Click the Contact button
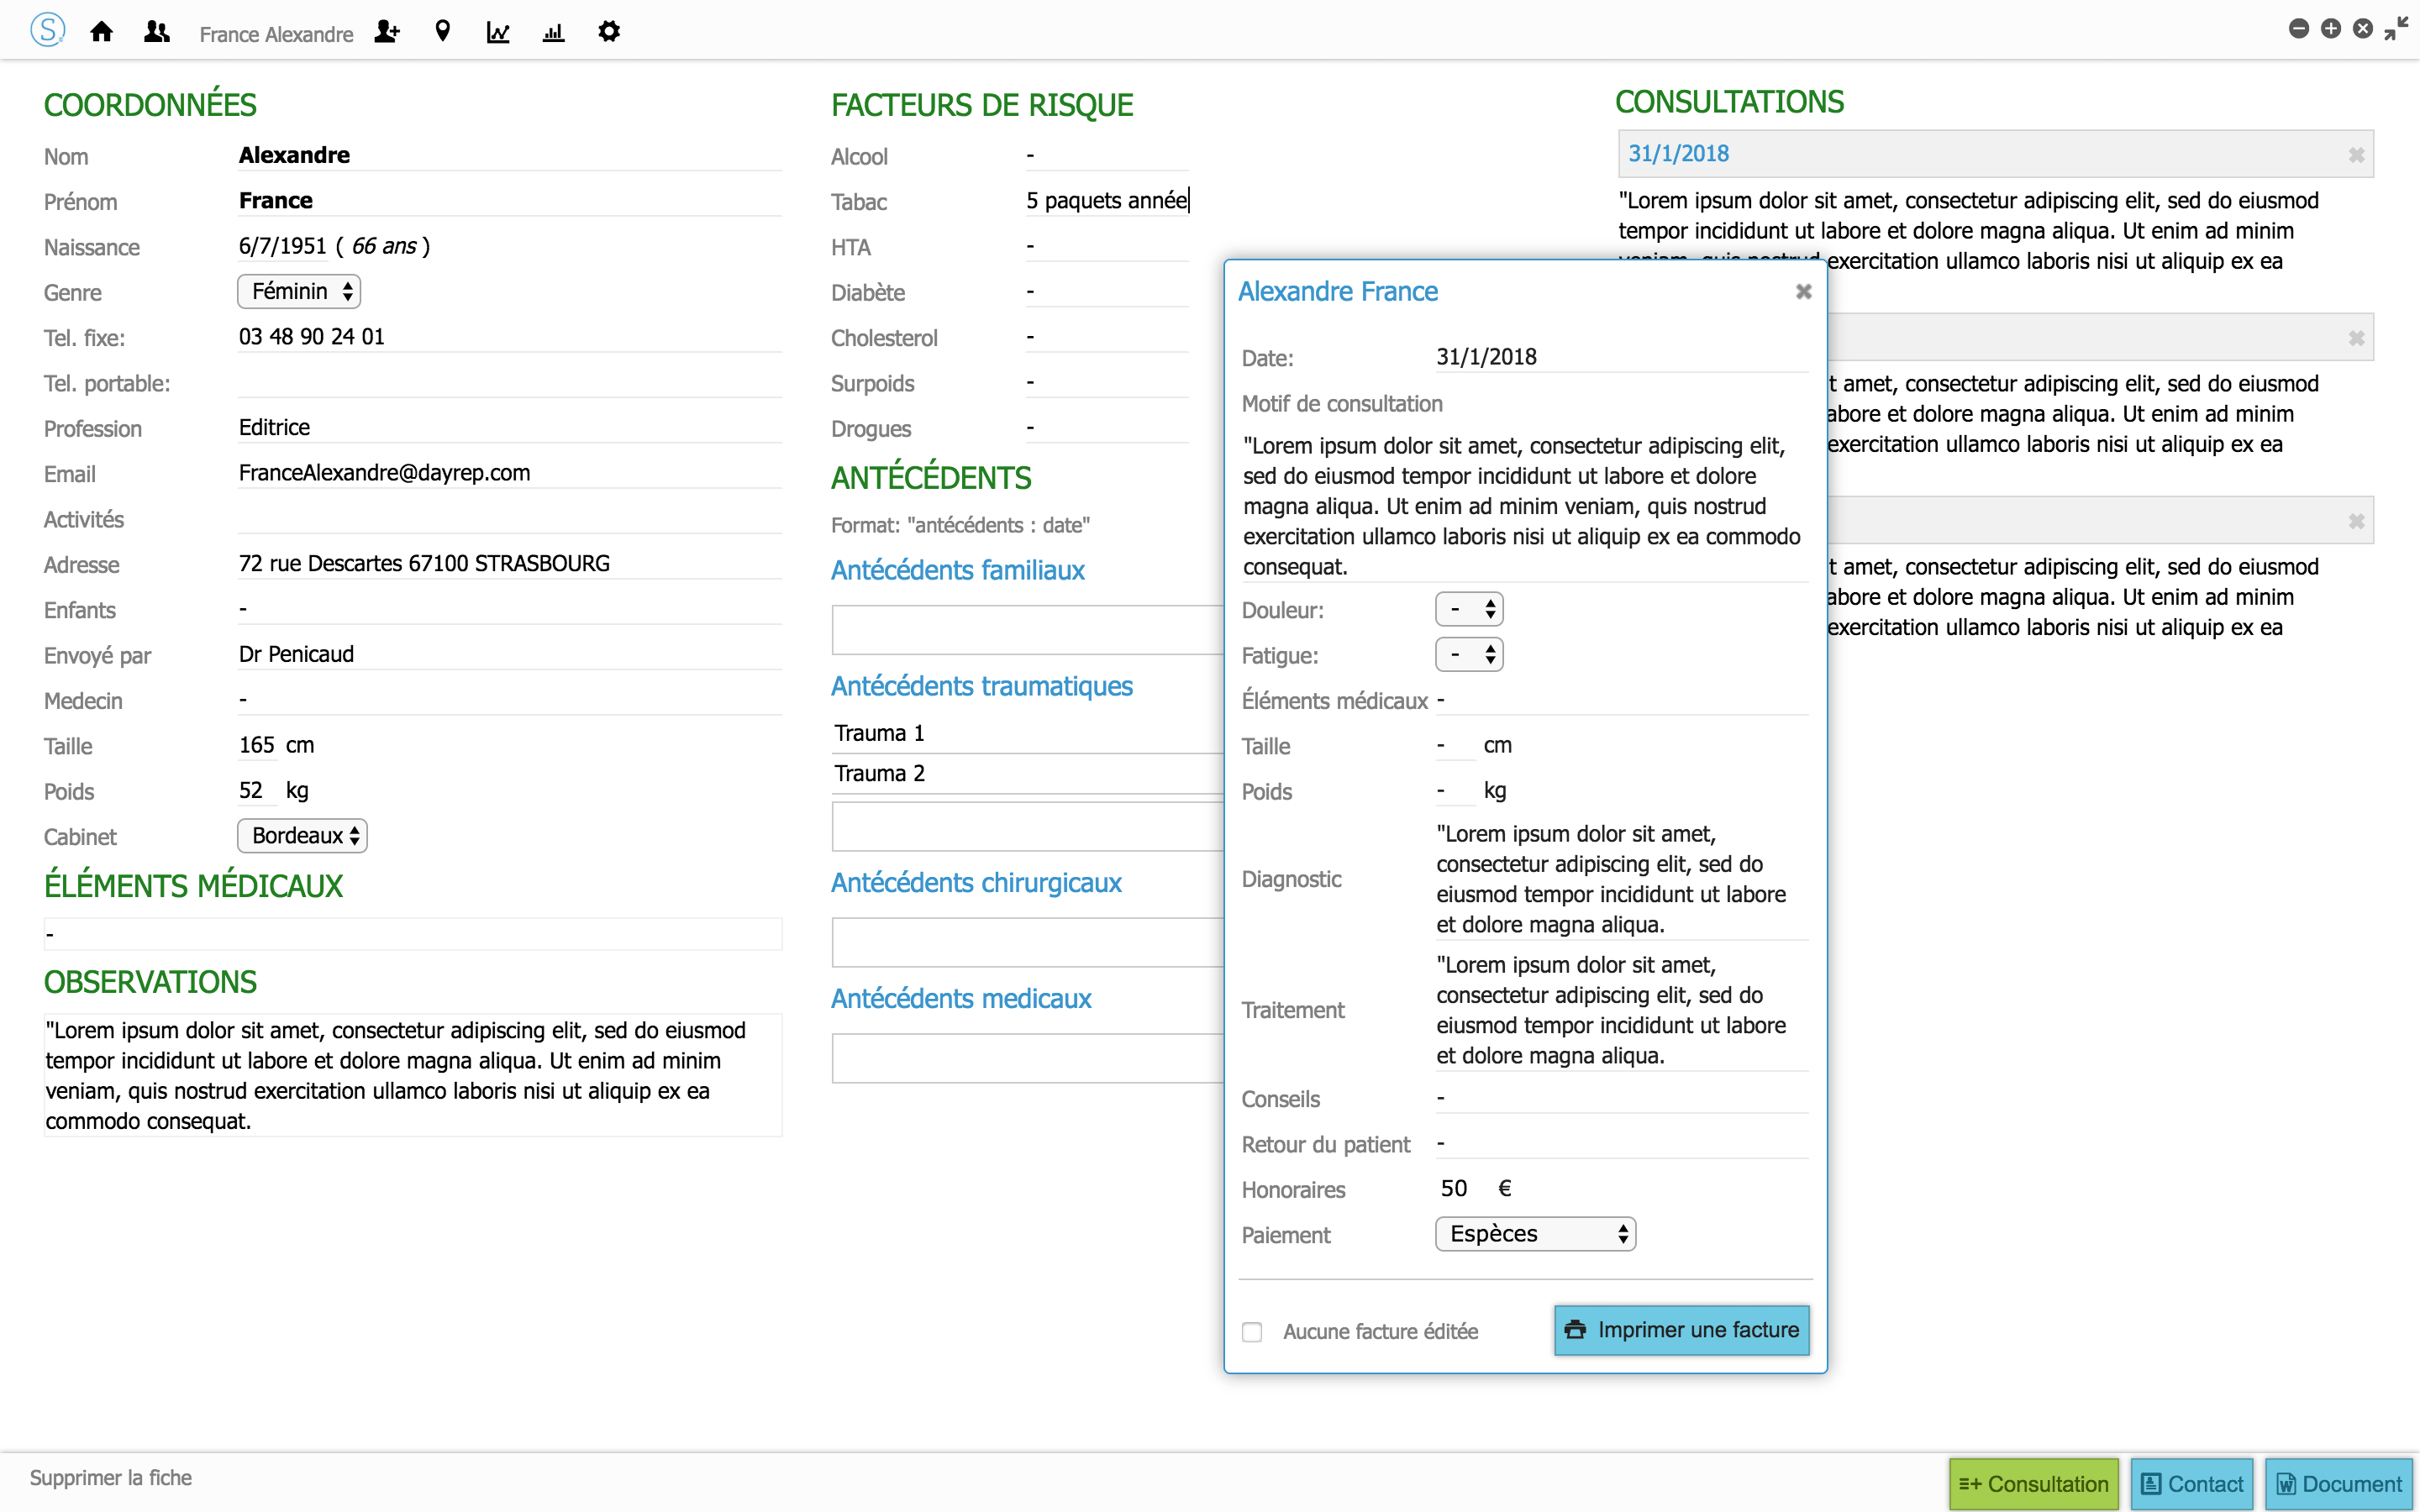 (2191, 1484)
